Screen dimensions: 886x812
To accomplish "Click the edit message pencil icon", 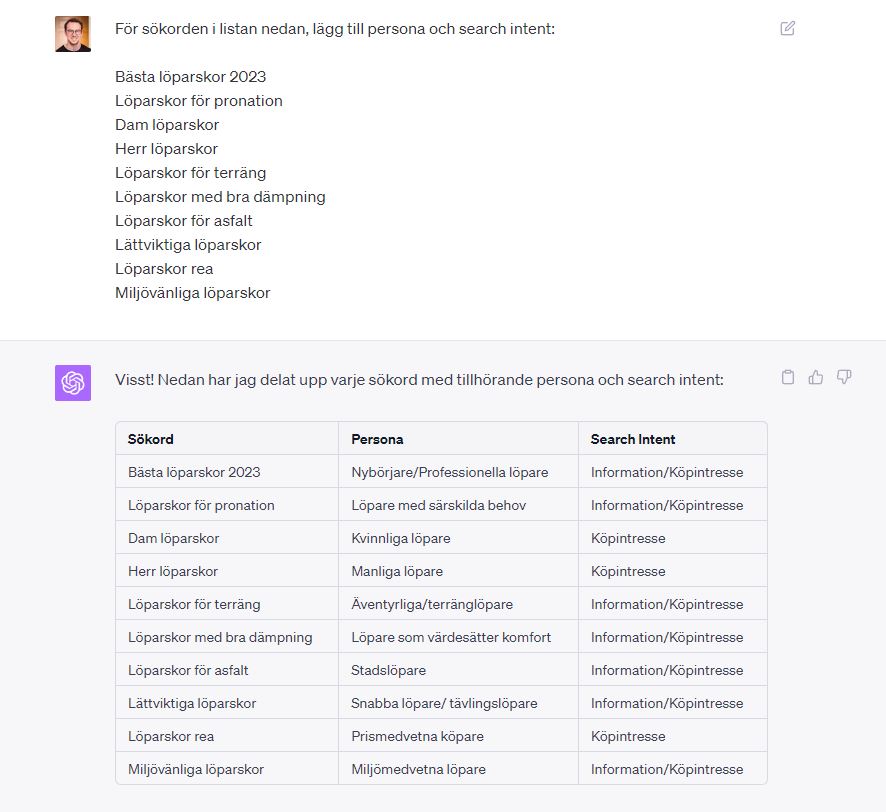I will [x=787, y=28].
